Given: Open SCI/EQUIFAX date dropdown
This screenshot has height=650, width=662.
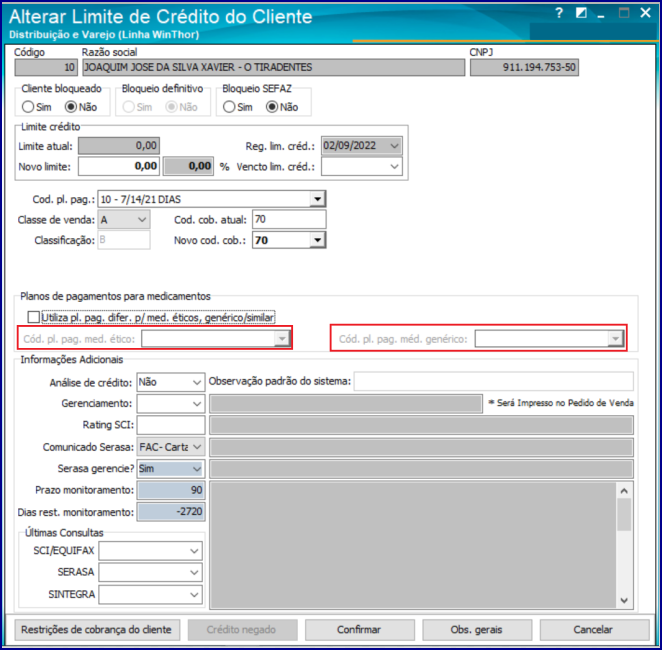Looking at the screenshot, I should [x=194, y=551].
